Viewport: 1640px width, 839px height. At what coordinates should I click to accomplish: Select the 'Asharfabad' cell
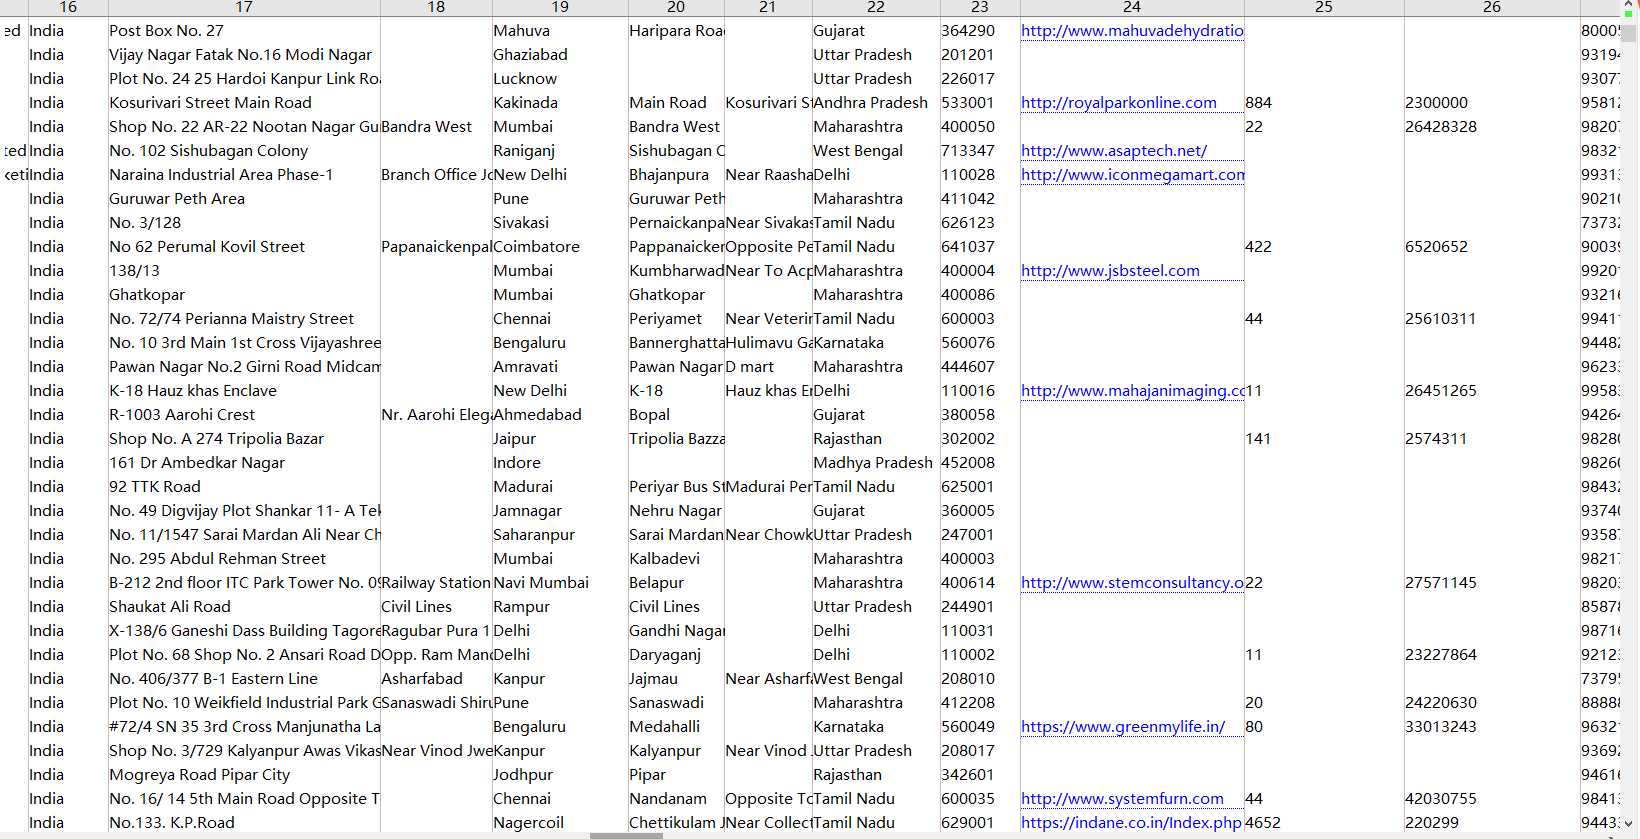(x=436, y=679)
